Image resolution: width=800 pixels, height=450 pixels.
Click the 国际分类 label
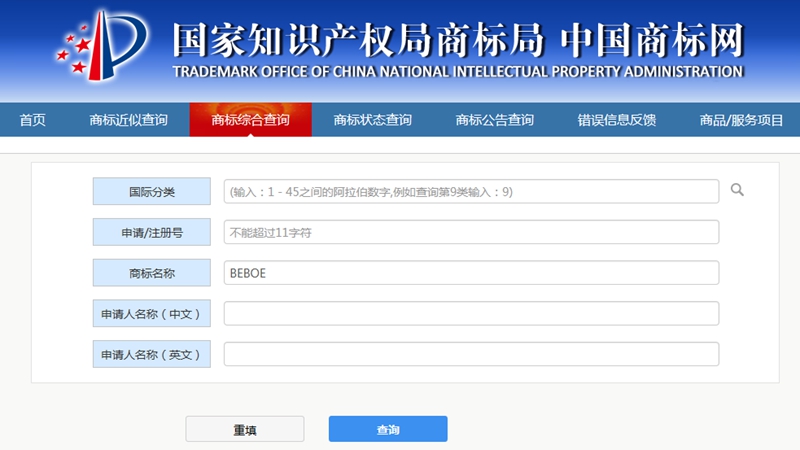click(152, 191)
